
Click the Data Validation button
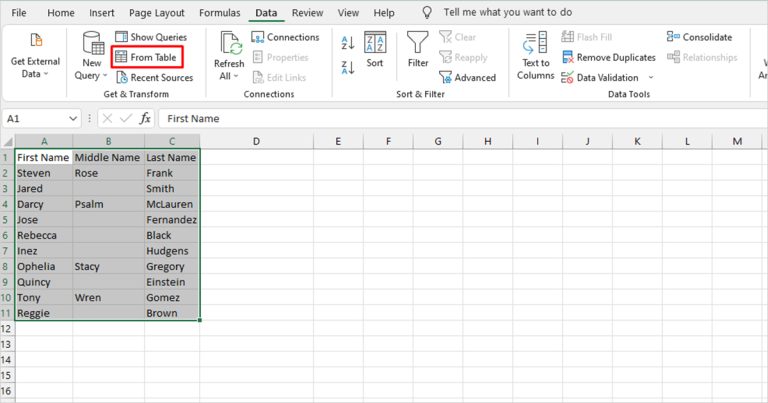(600, 77)
